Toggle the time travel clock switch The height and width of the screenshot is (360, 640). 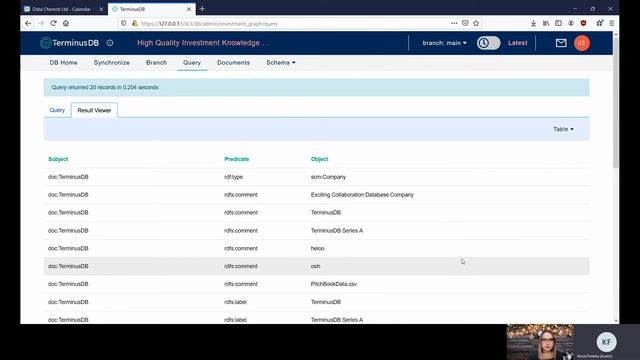tap(488, 43)
